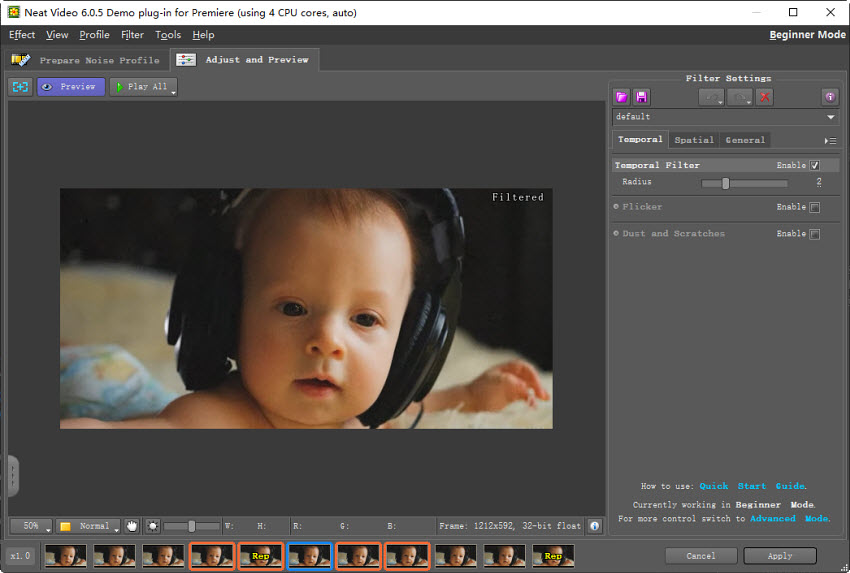Click the baby preview image

(x=306, y=308)
